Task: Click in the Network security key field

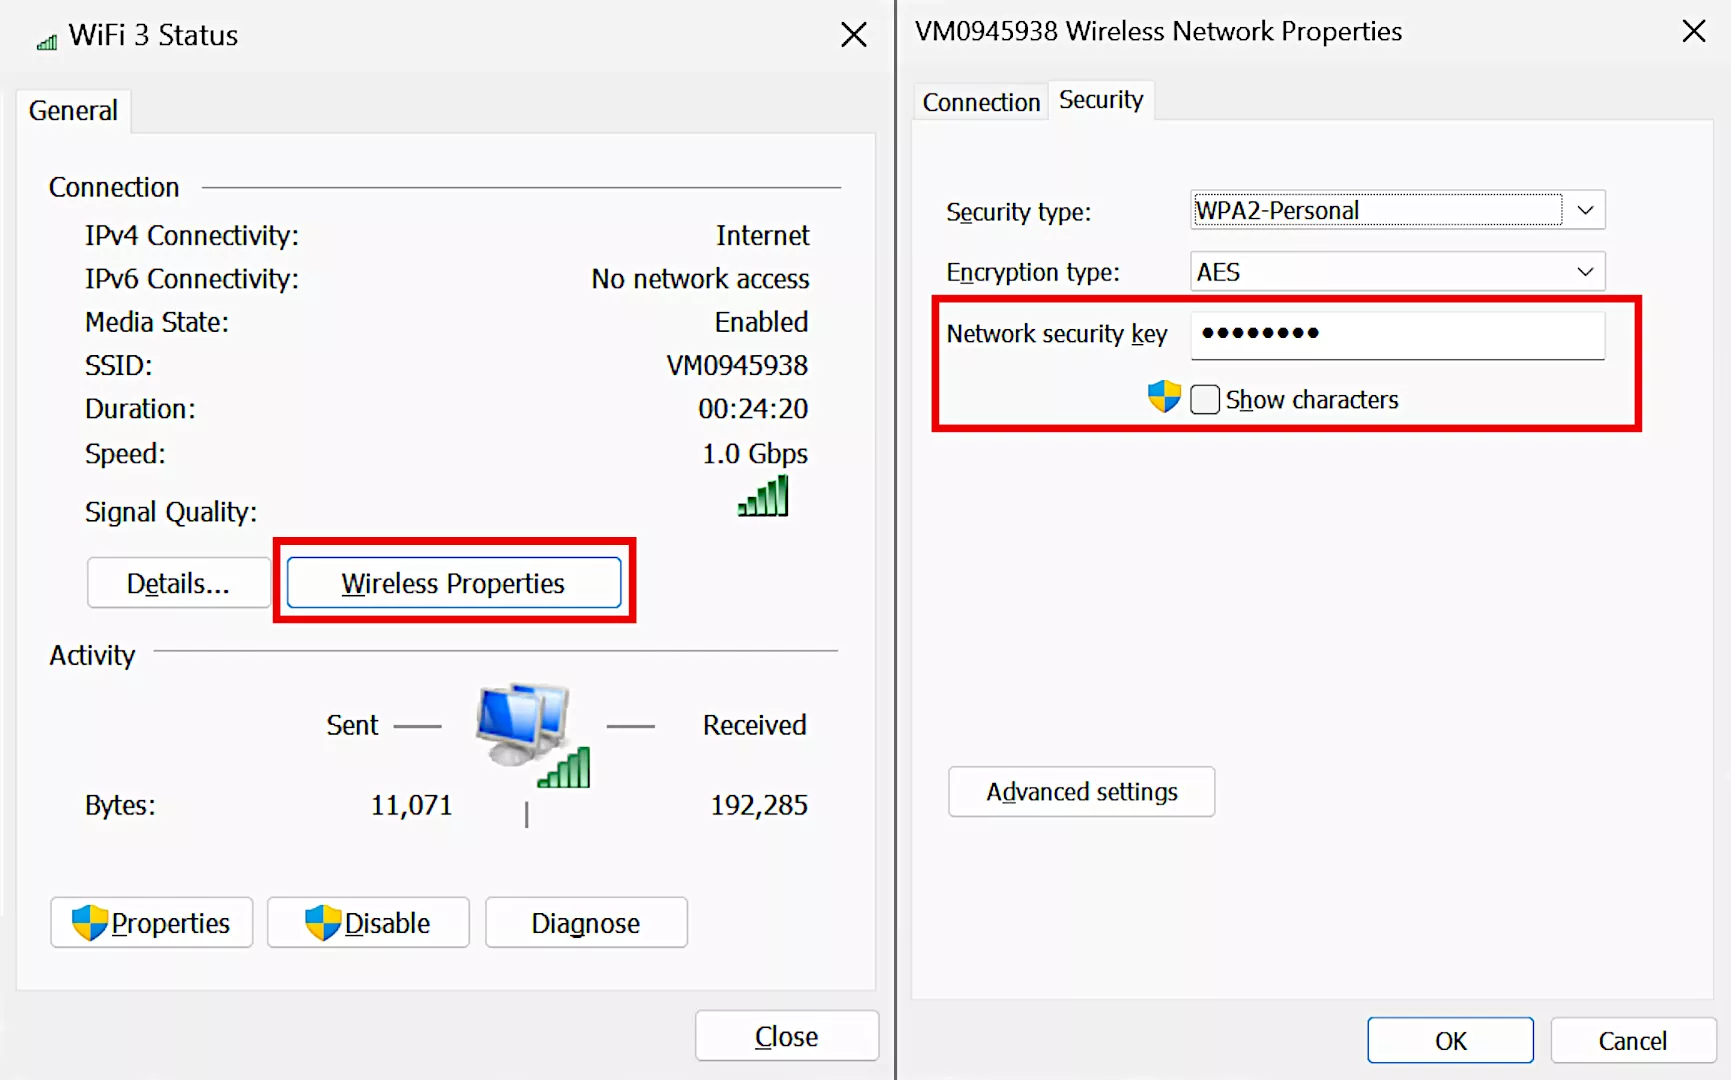Action: (x=1396, y=334)
